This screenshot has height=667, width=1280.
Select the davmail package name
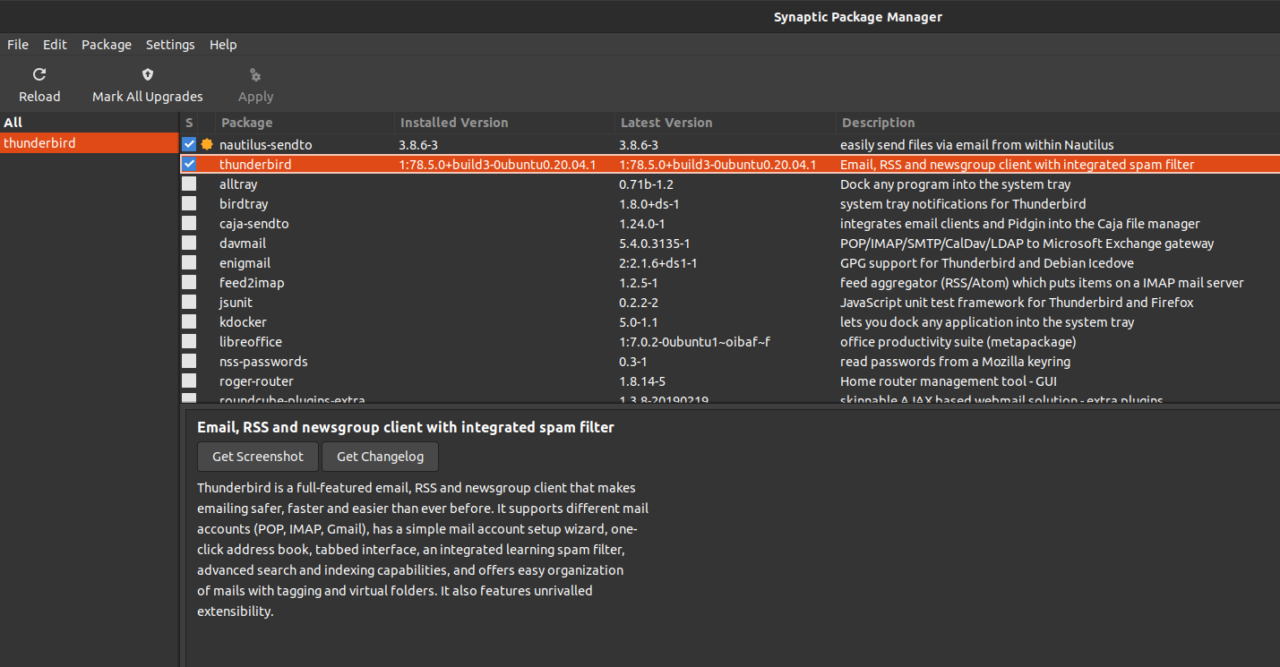coord(244,243)
